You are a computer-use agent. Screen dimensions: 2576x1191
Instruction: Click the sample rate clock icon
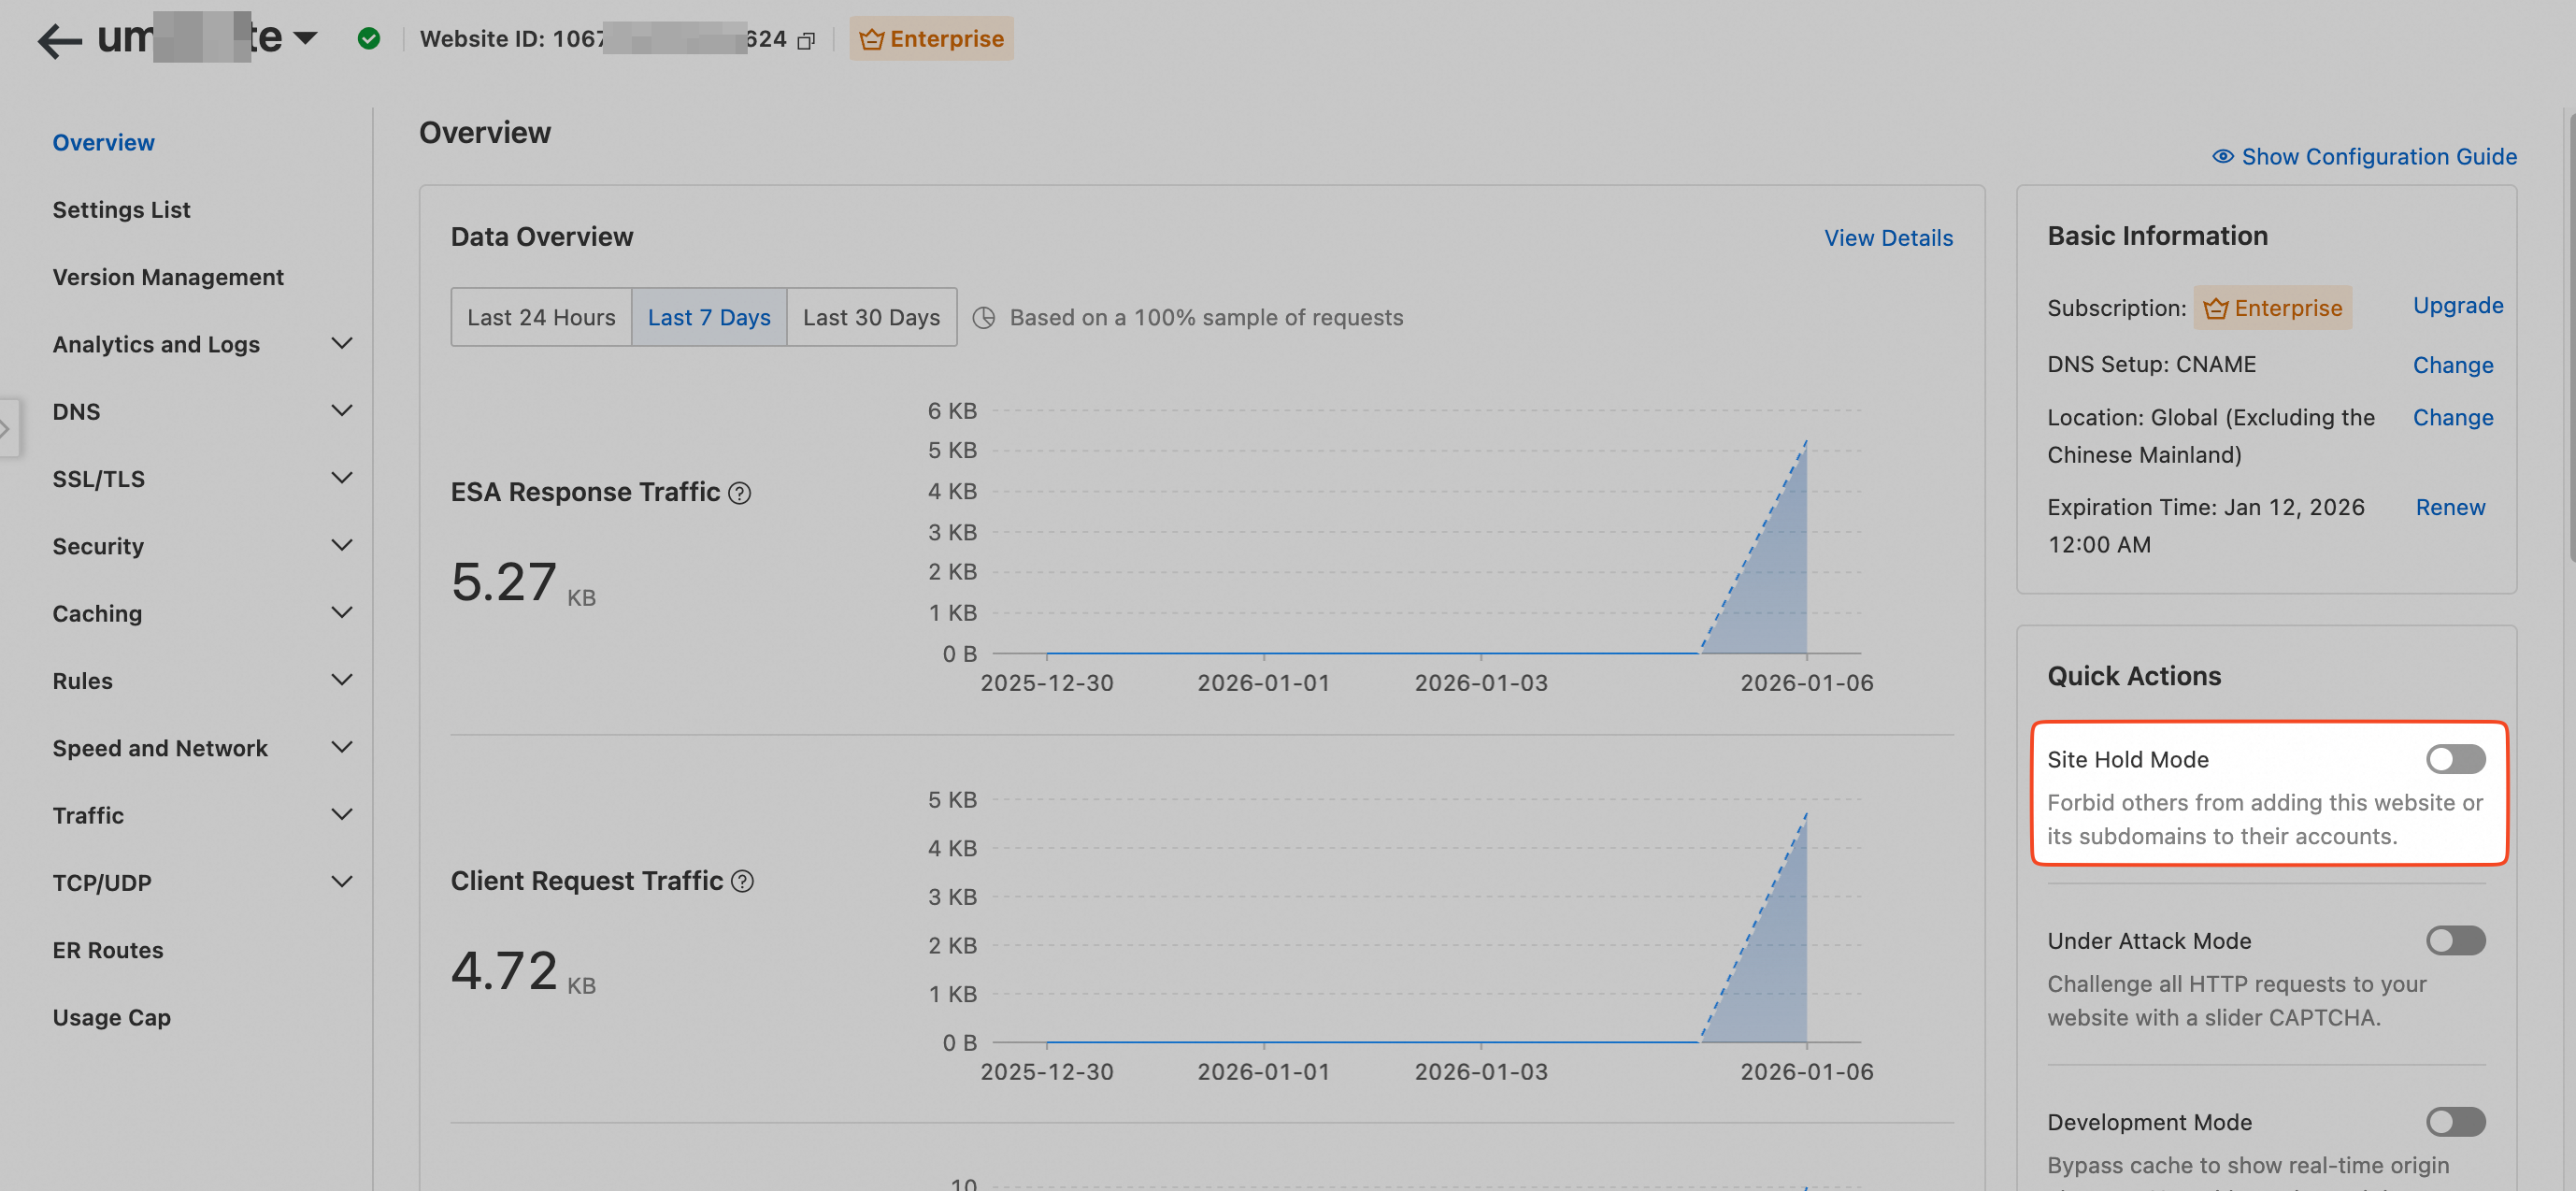[984, 317]
